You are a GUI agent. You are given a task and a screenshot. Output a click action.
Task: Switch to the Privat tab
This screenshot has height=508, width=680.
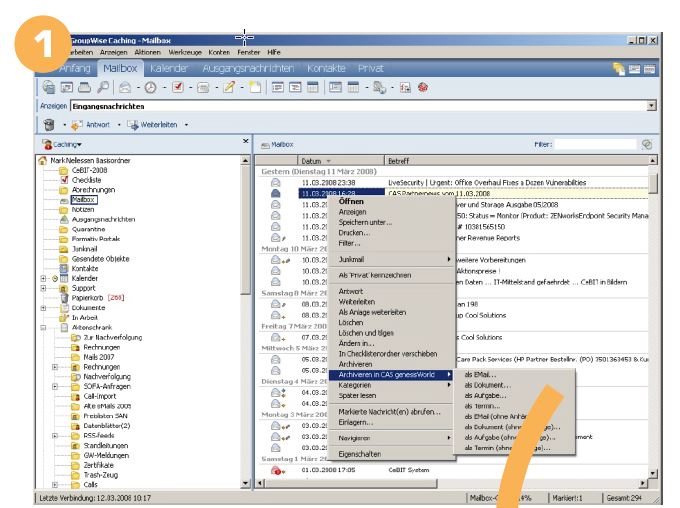pos(371,69)
